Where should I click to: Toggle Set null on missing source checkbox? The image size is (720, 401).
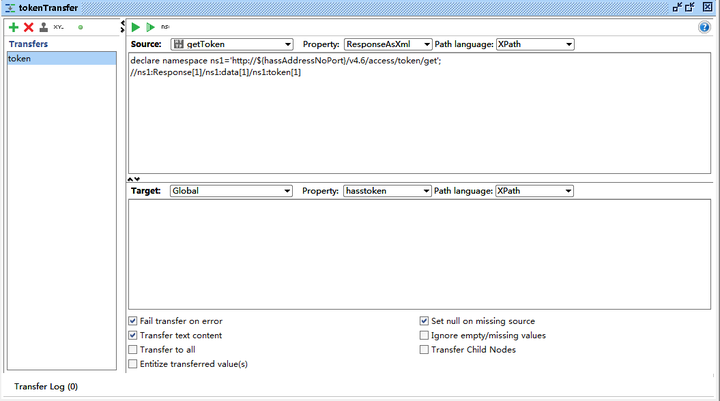tap(424, 321)
